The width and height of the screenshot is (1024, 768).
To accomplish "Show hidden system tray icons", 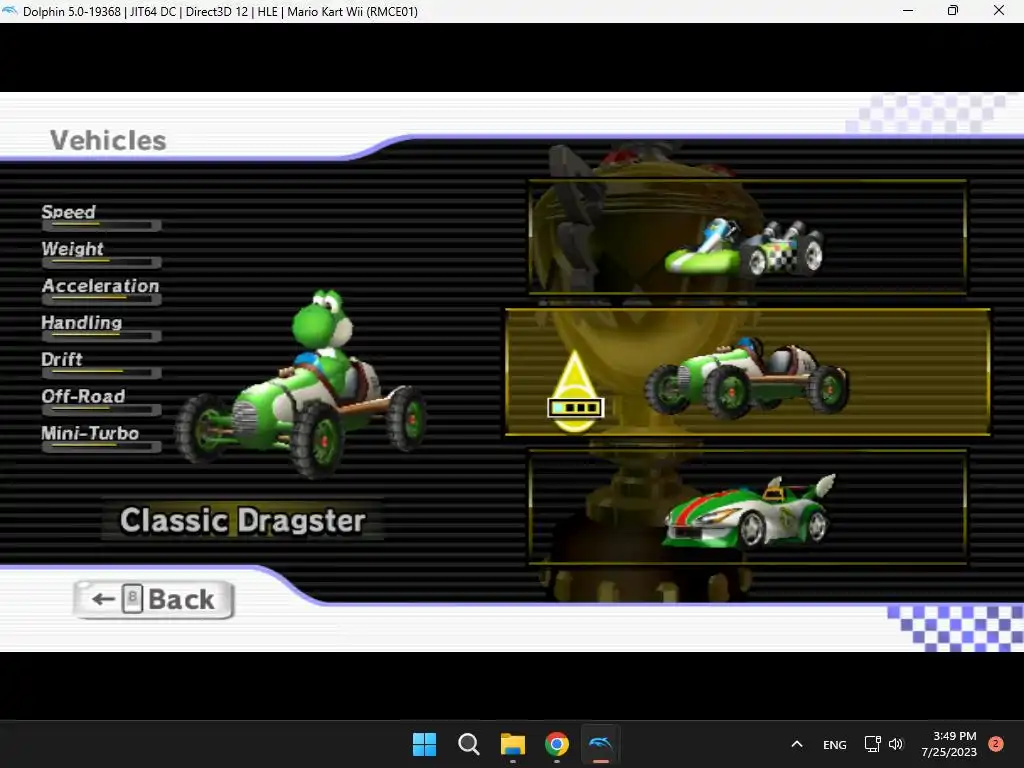I will pyautogui.click(x=797, y=744).
